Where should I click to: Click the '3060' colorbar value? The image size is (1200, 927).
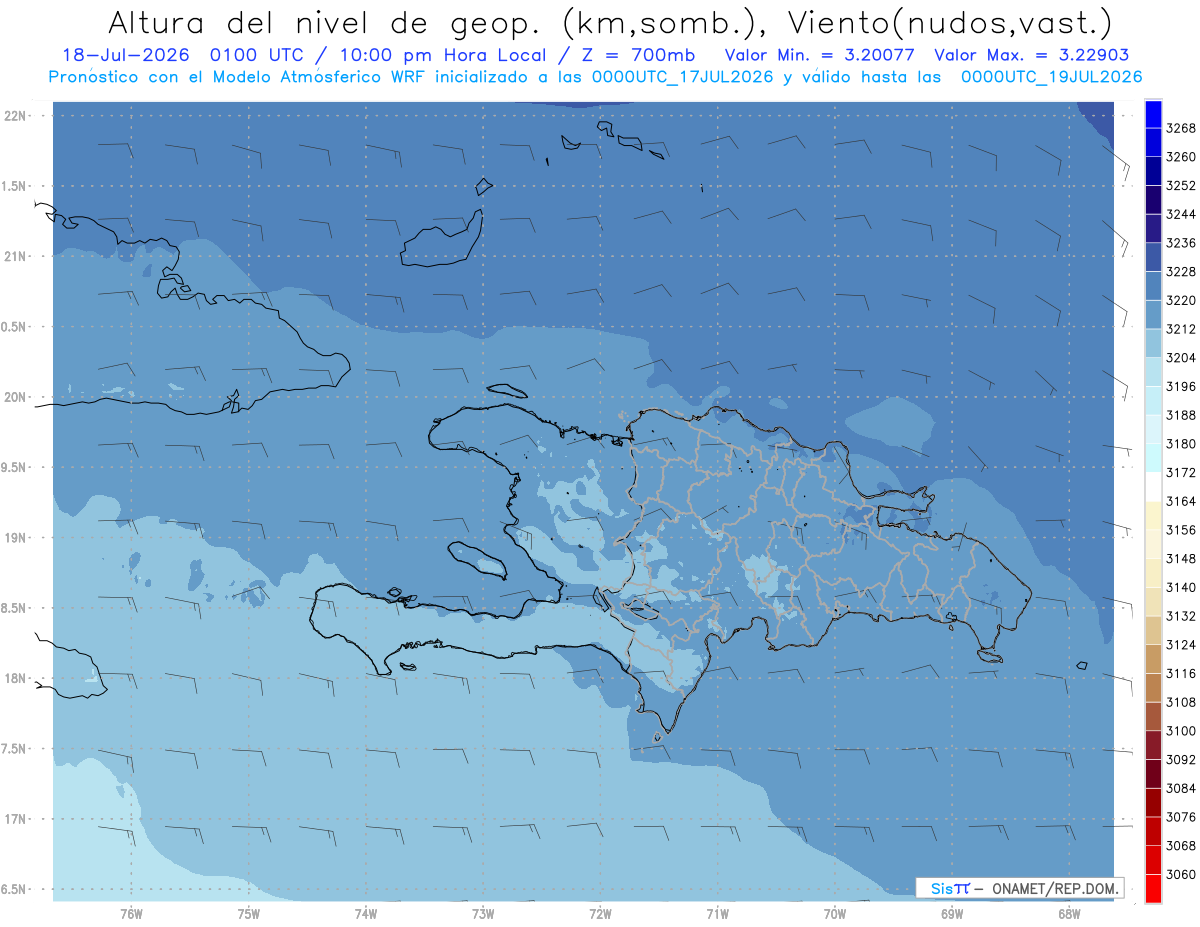(1181, 874)
